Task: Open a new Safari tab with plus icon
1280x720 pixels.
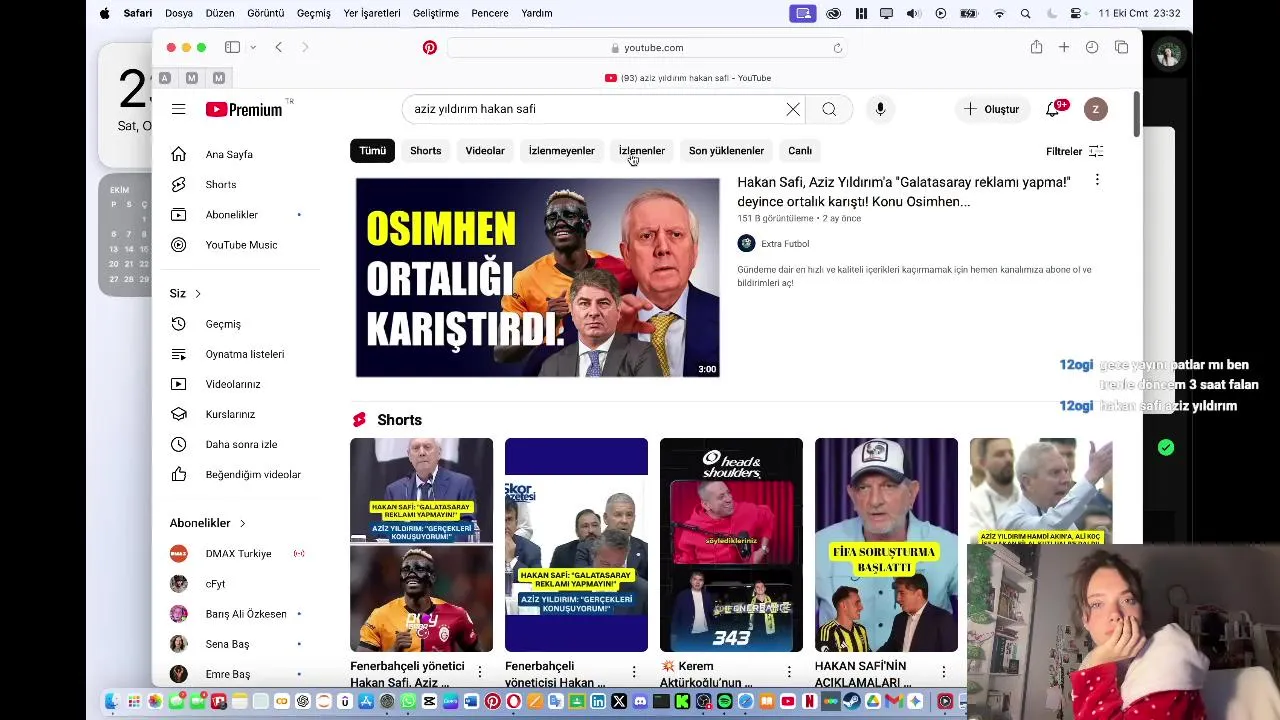Action: tap(1064, 47)
